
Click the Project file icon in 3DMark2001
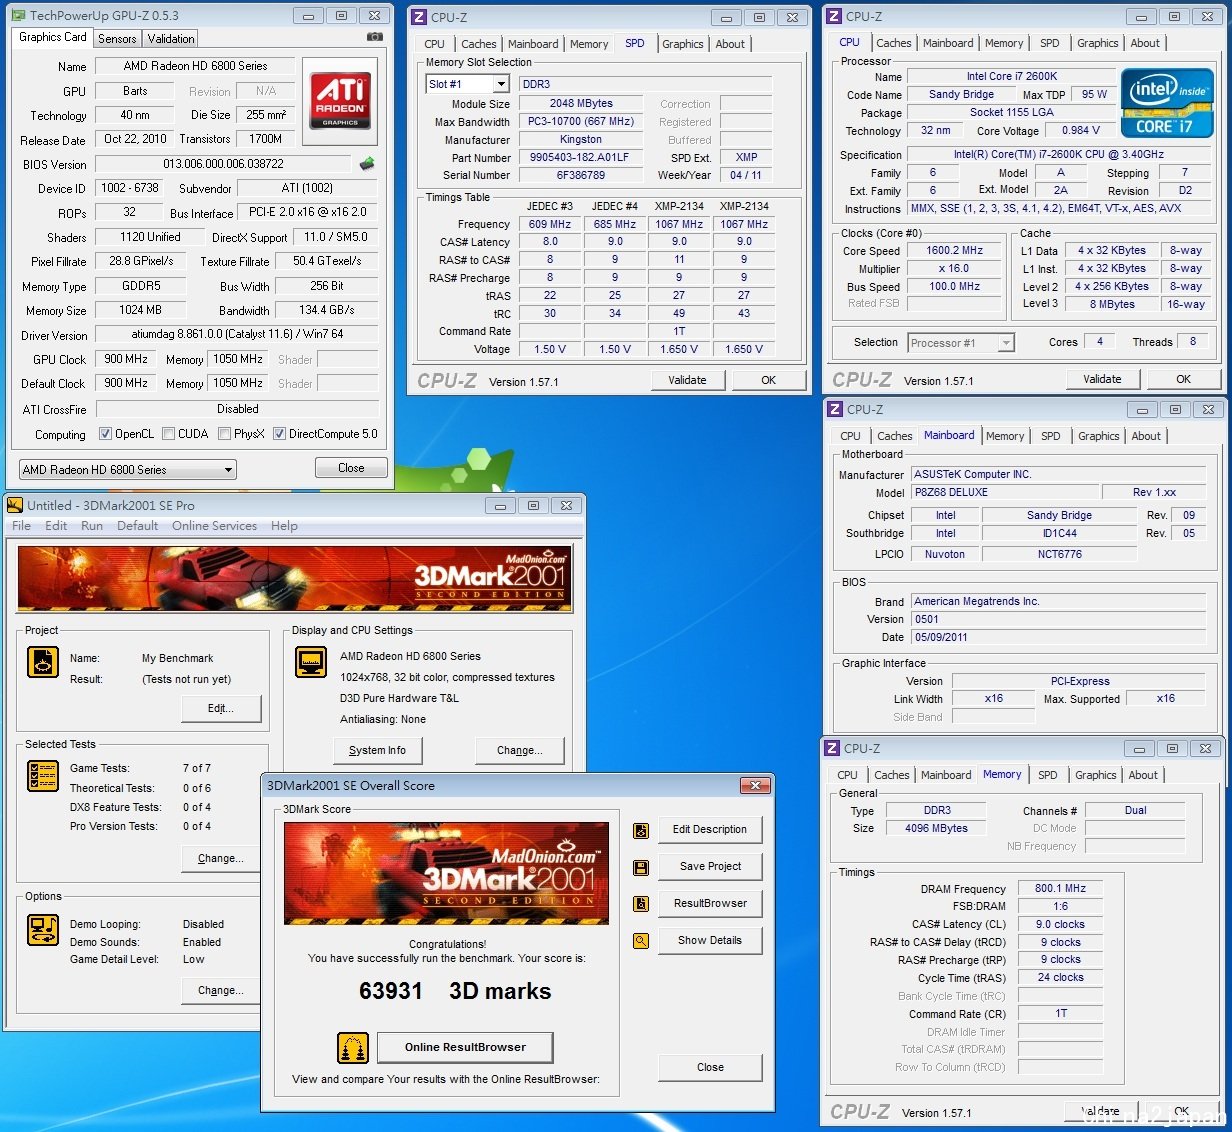[43, 662]
